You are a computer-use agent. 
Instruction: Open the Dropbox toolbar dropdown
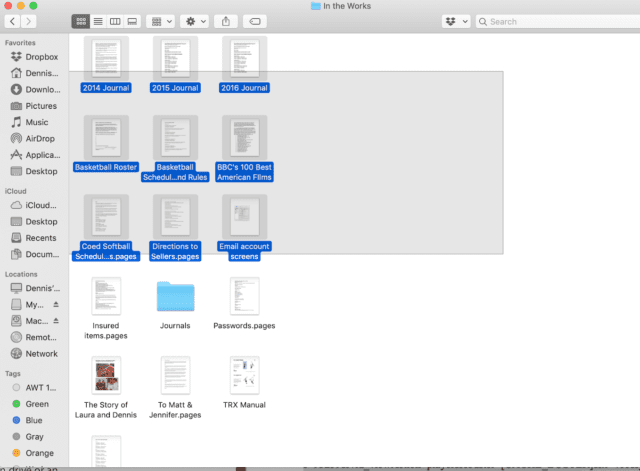[455, 21]
